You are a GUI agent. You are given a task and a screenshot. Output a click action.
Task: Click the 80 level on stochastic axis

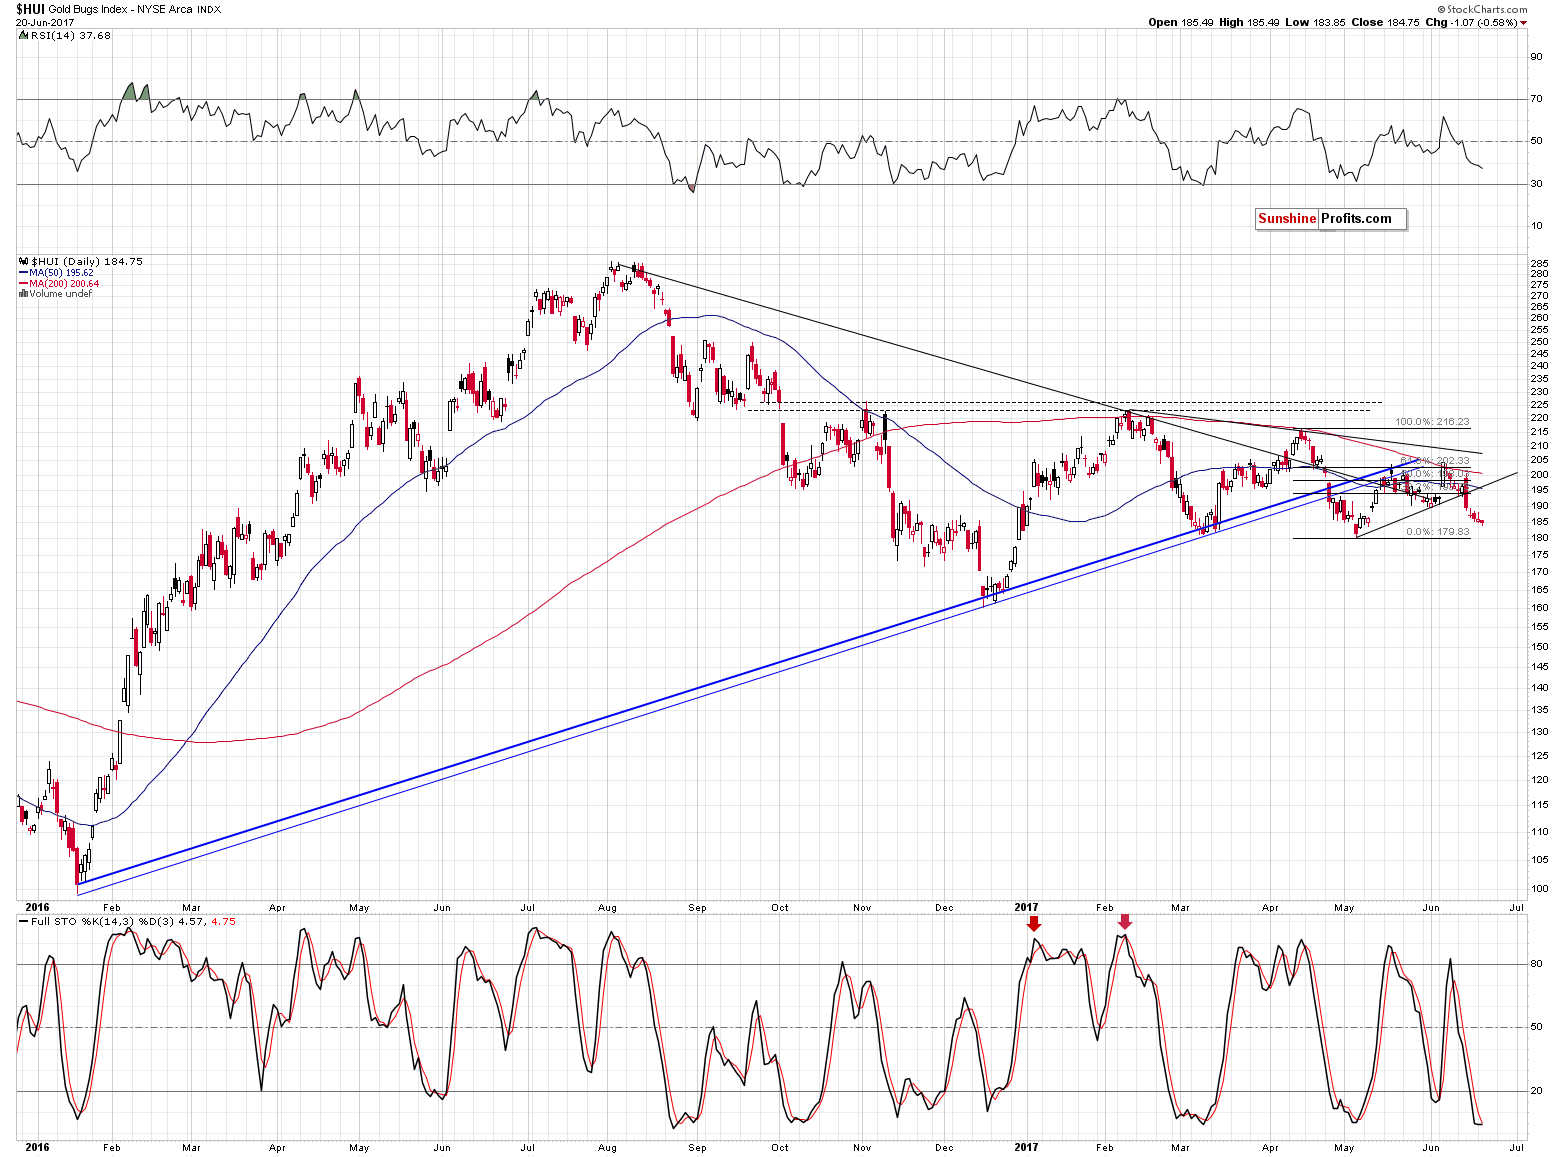tap(1536, 964)
